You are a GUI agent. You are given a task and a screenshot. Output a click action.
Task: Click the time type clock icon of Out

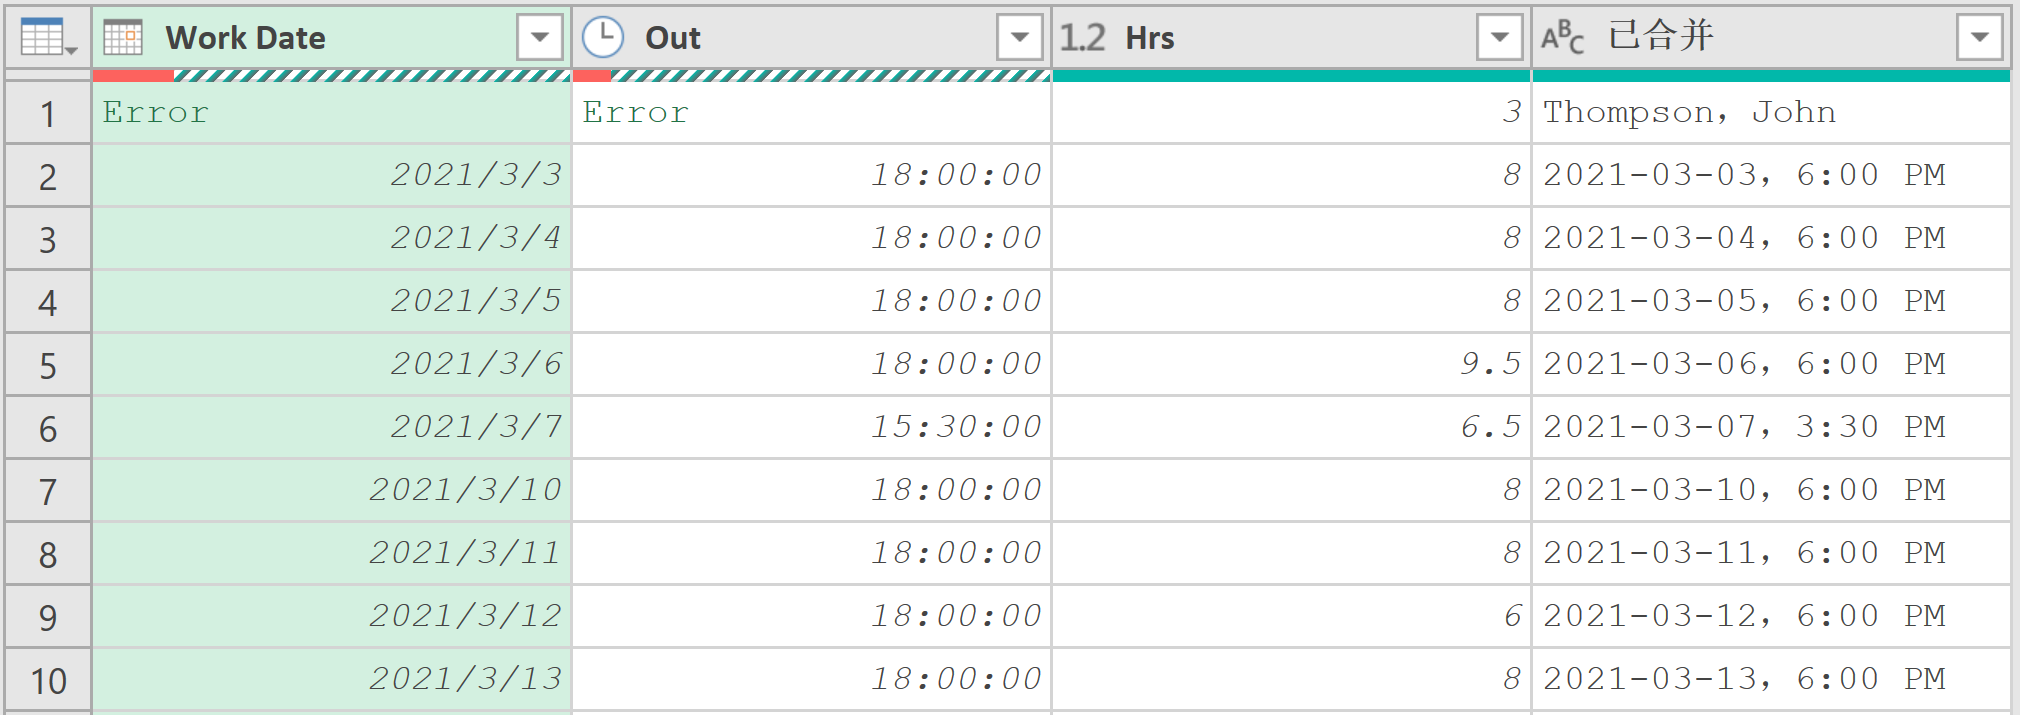pos(603,38)
